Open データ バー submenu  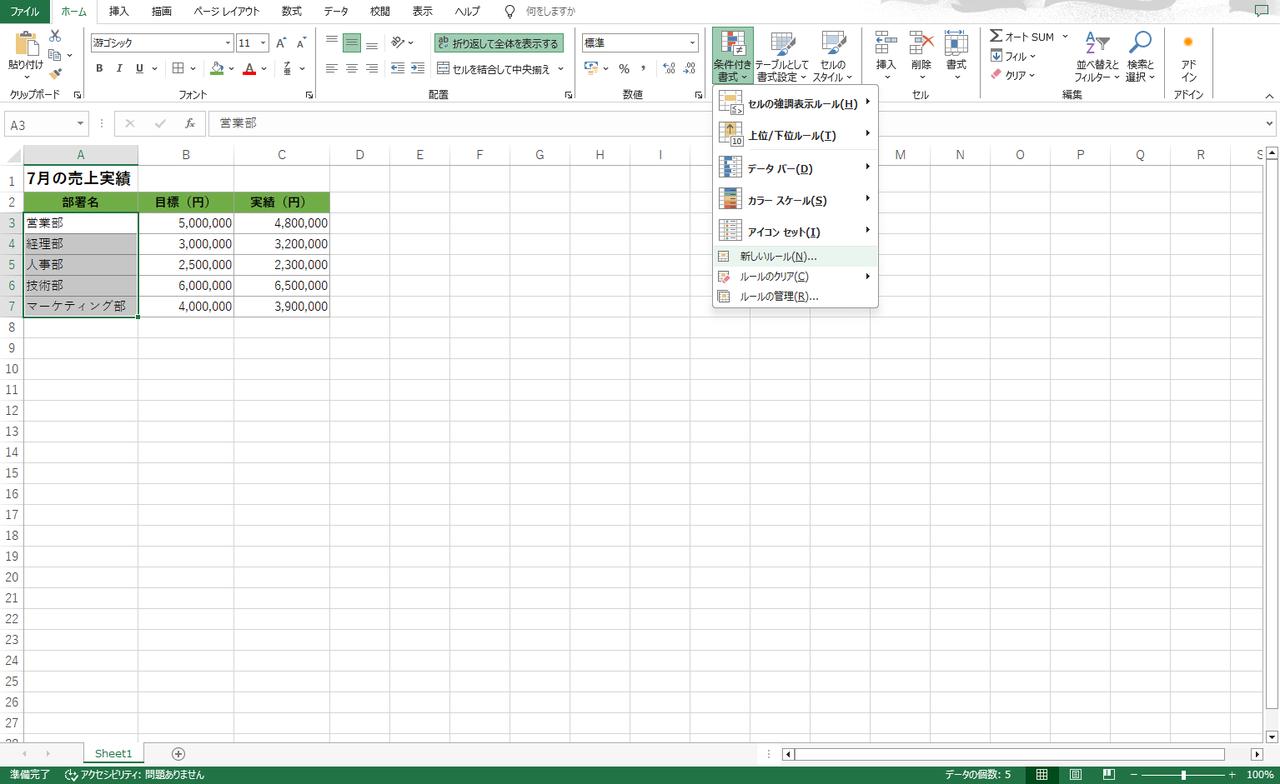[795, 168]
